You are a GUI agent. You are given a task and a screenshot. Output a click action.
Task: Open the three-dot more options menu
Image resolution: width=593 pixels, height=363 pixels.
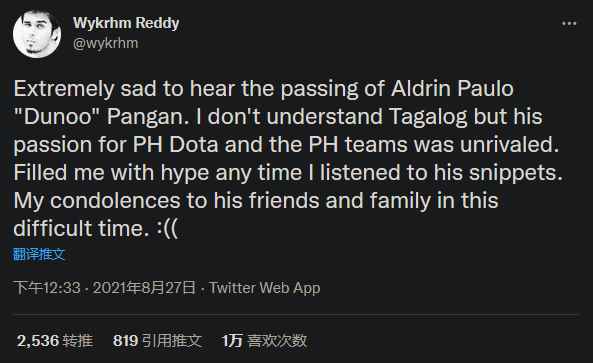[x=569, y=23]
